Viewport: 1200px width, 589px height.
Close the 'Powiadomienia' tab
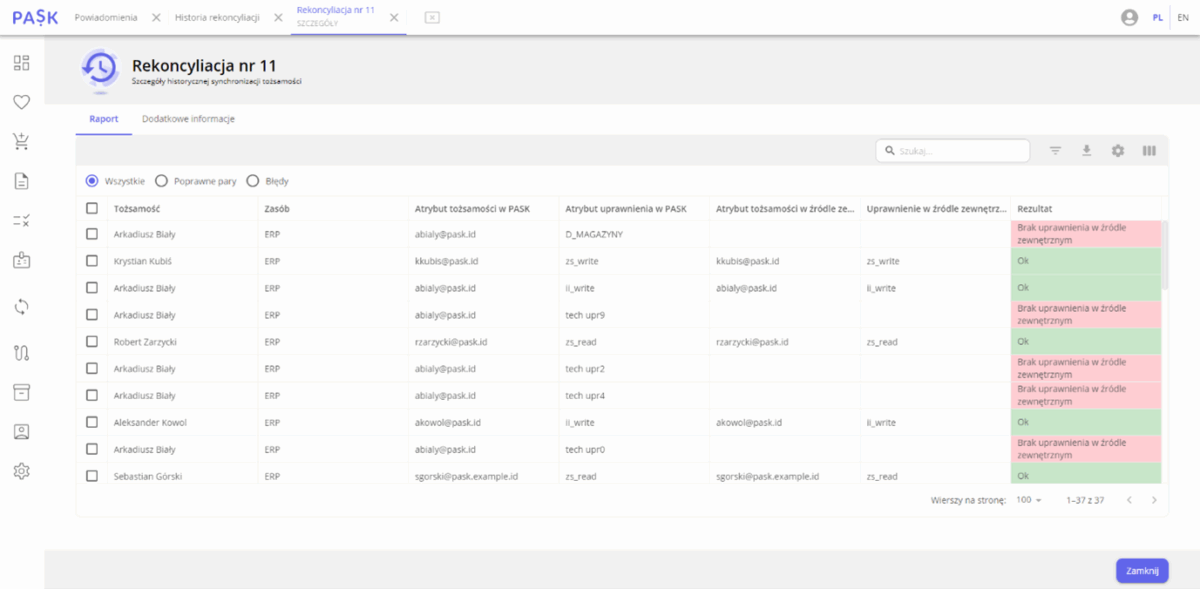(155, 18)
